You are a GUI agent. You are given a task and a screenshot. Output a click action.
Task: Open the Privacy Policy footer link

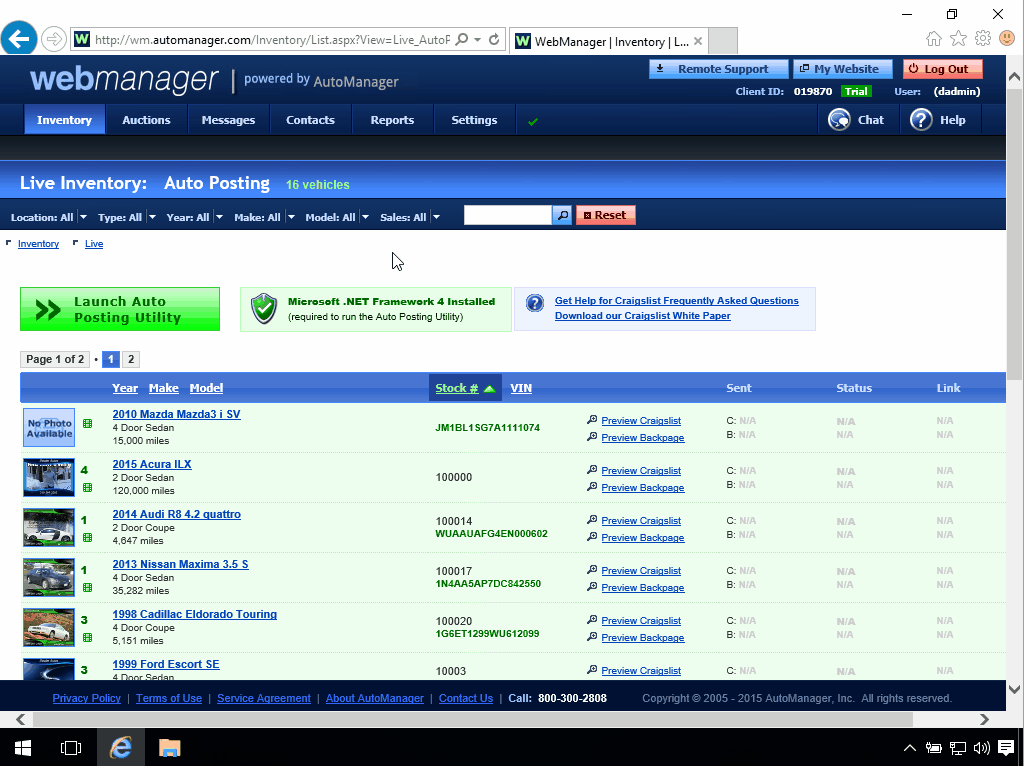(x=87, y=698)
